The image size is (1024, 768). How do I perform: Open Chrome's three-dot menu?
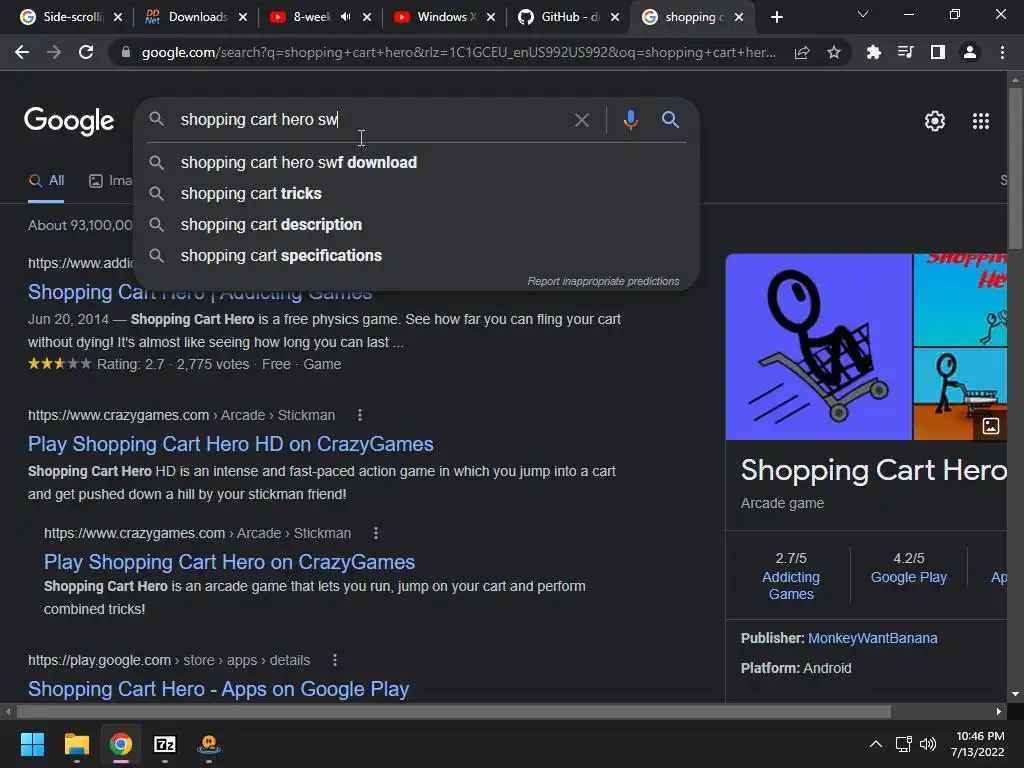pos(1002,52)
